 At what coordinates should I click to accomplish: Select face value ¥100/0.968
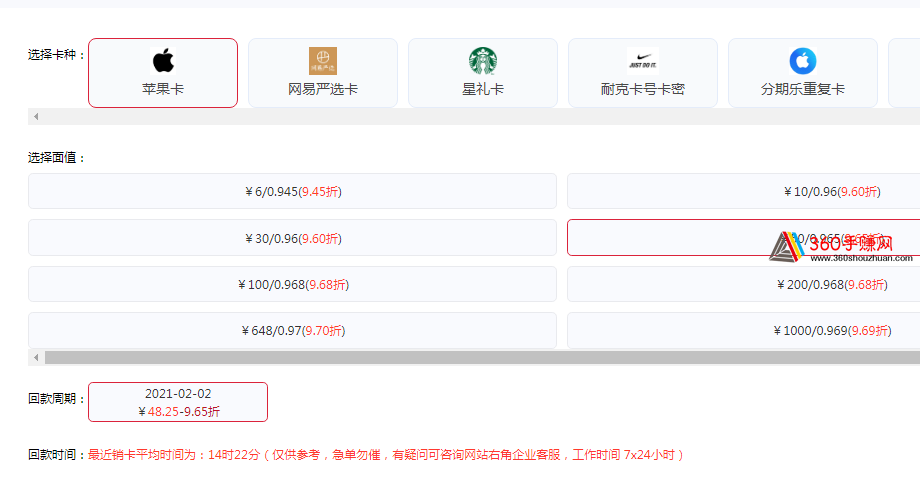pyautogui.click(x=292, y=284)
